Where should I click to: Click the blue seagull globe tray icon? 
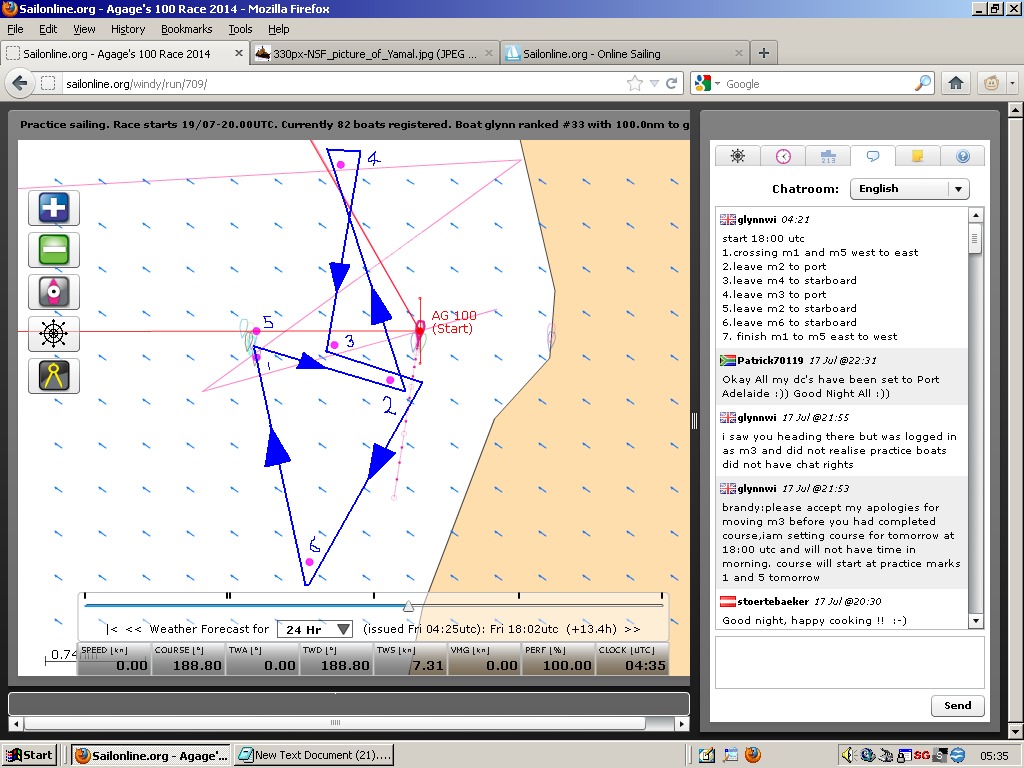coord(958,755)
